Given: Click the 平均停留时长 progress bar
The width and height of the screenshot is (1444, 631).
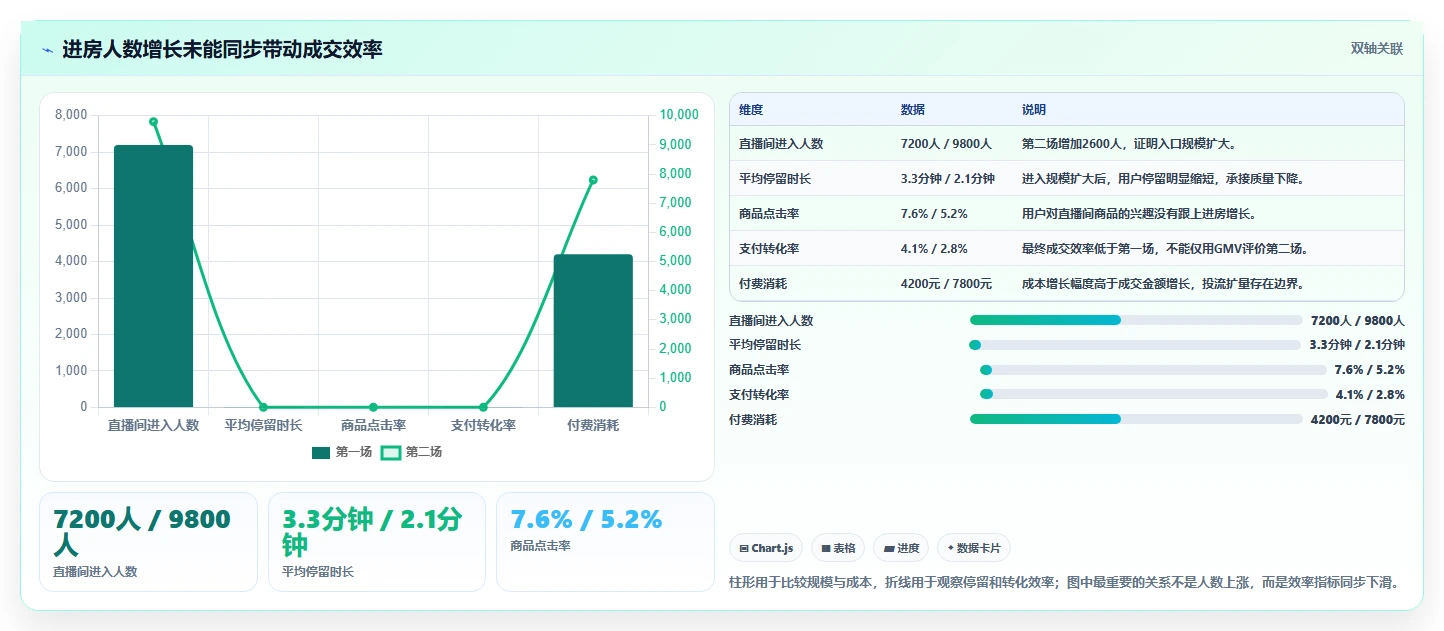Looking at the screenshot, I should click(1135, 345).
